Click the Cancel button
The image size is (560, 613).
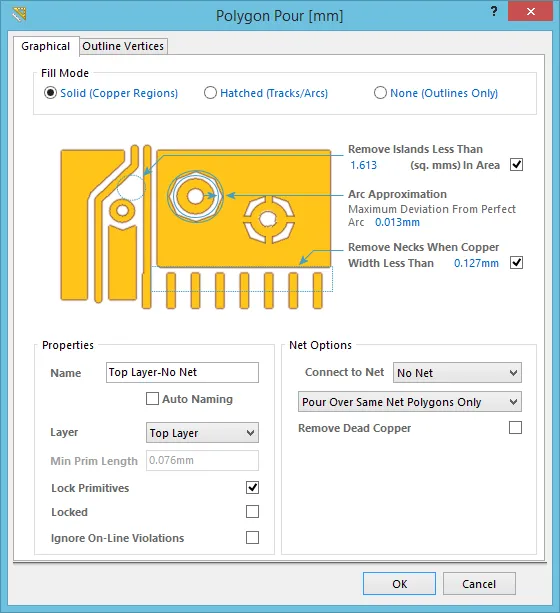click(x=479, y=584)
